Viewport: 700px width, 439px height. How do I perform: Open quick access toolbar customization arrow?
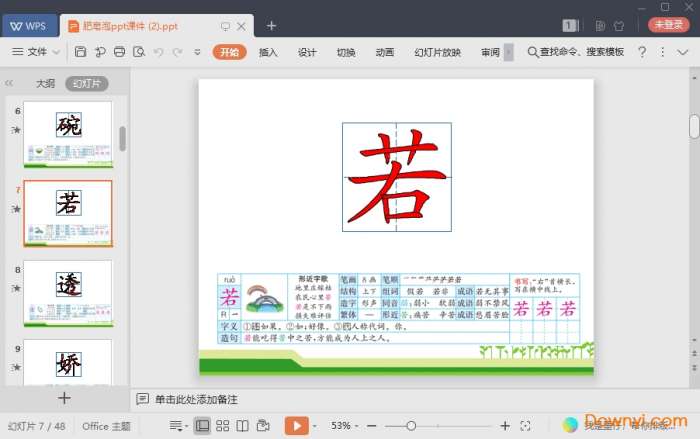click(197, 52)
